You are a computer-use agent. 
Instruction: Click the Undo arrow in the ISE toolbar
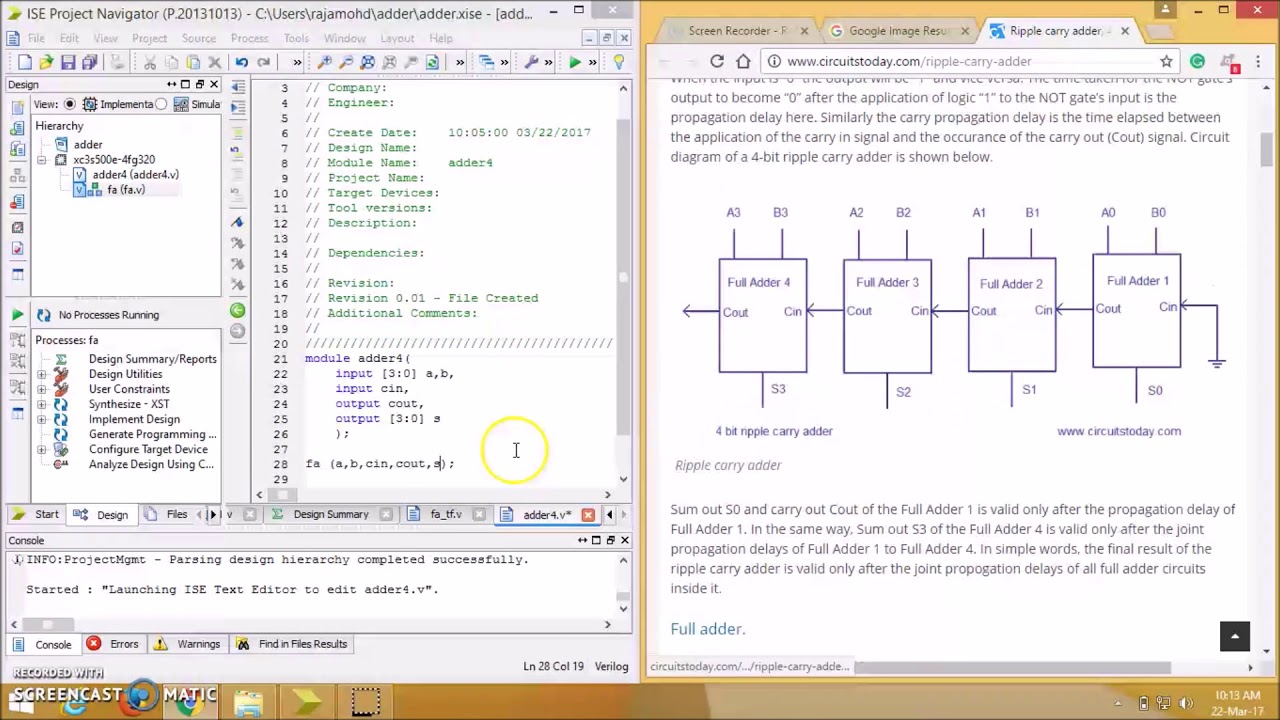coord(241,62)
